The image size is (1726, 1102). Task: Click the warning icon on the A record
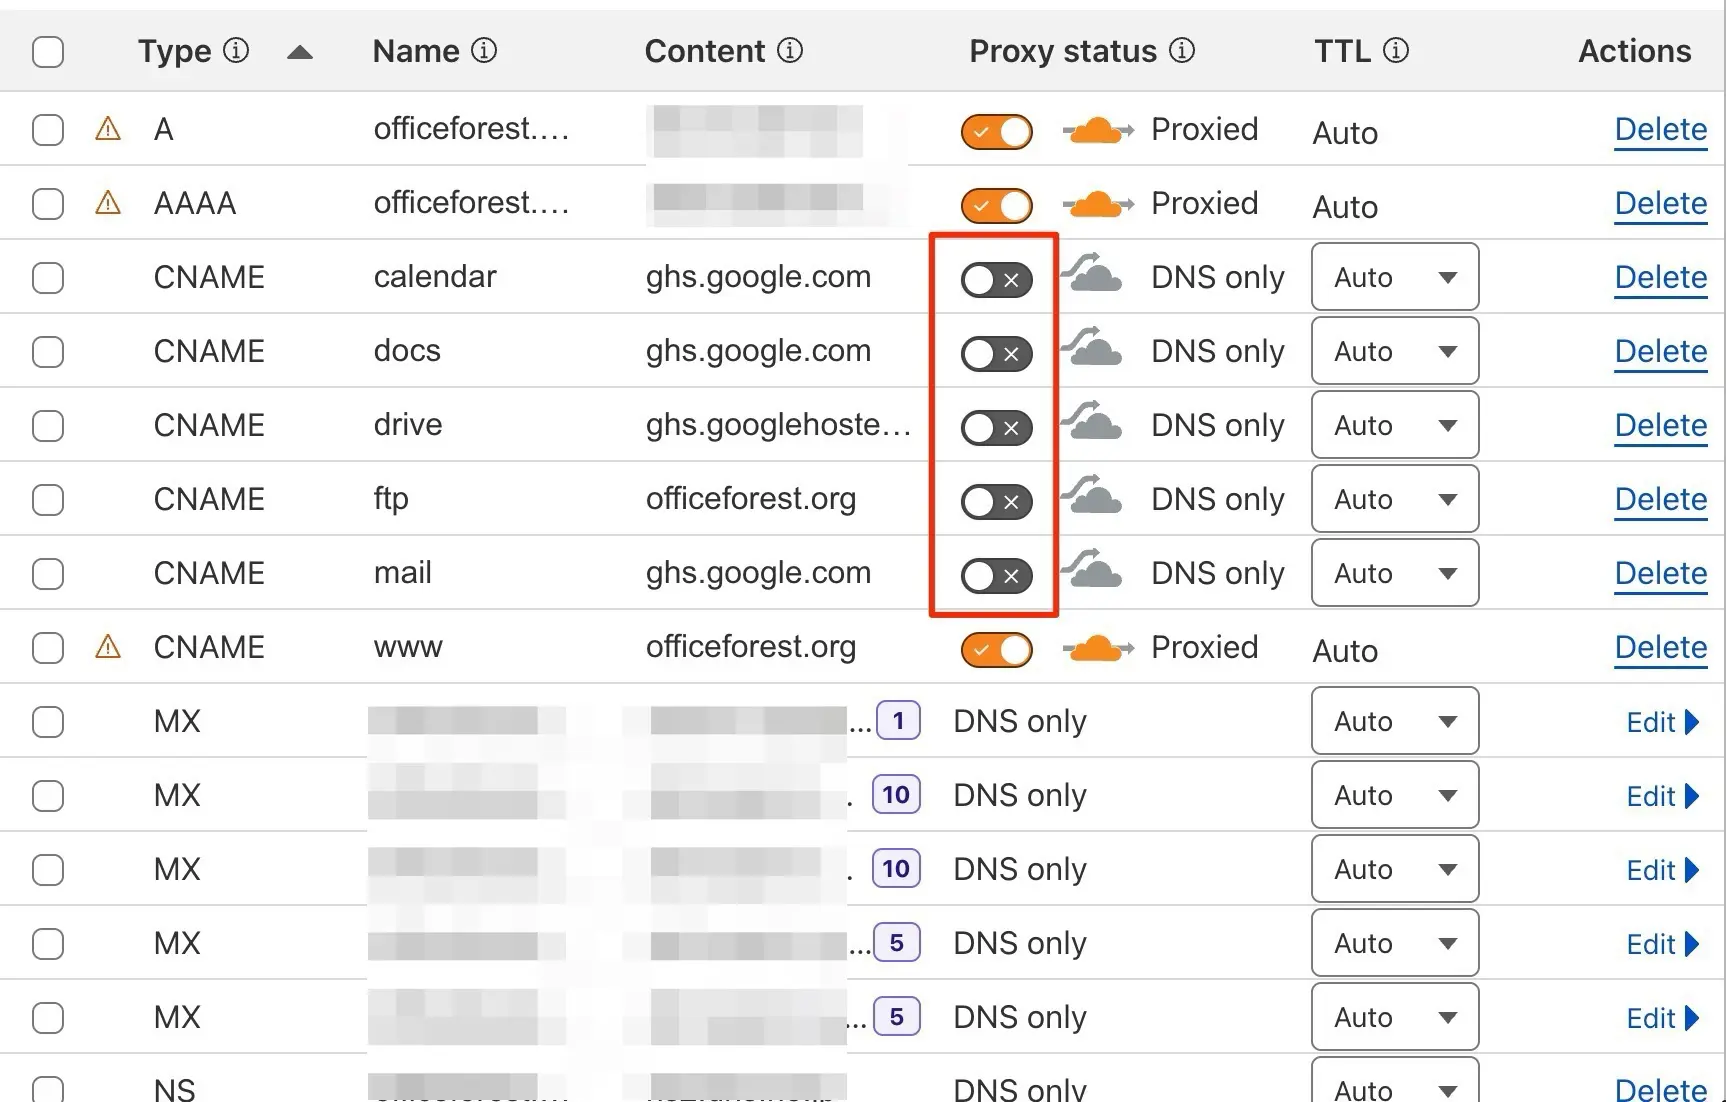[x=108, y=129]
